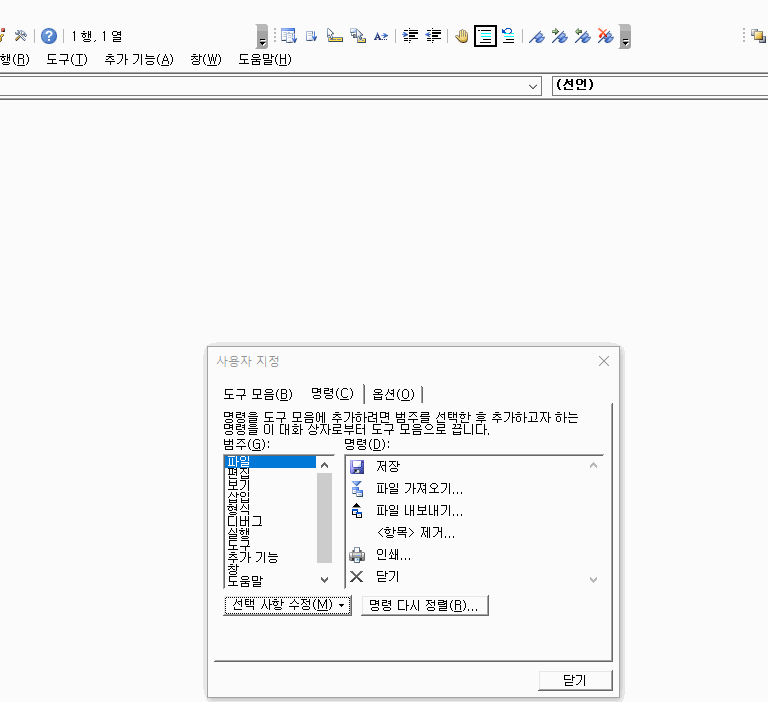Click the 1 행, 1 열 position indicator
Image resolution: width=768 pixels, height=702 pixels.
click(96, 36)
